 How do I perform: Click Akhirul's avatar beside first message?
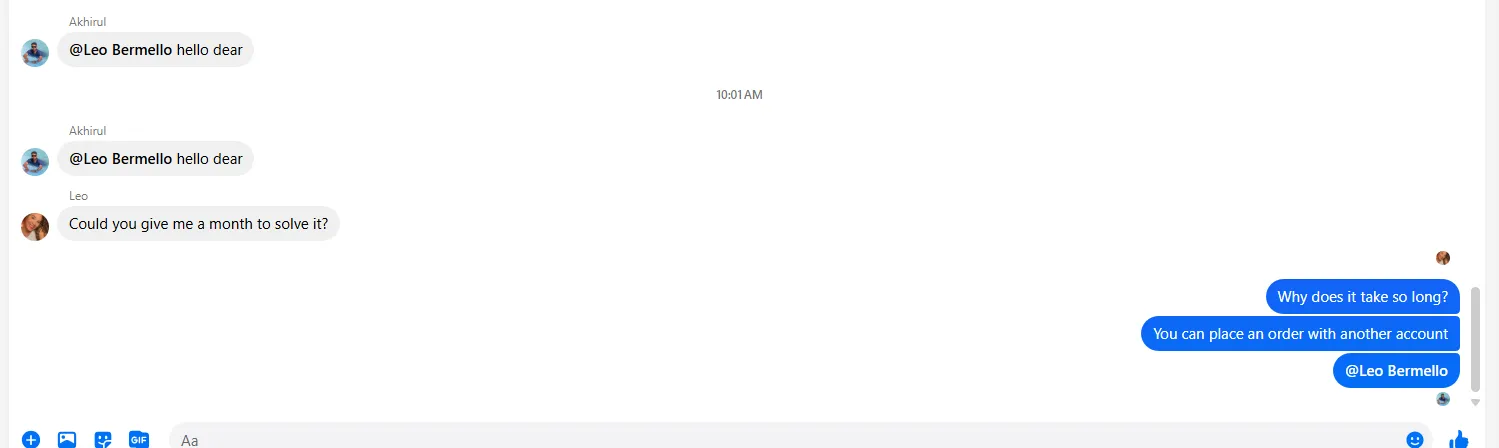pos(35,53)
